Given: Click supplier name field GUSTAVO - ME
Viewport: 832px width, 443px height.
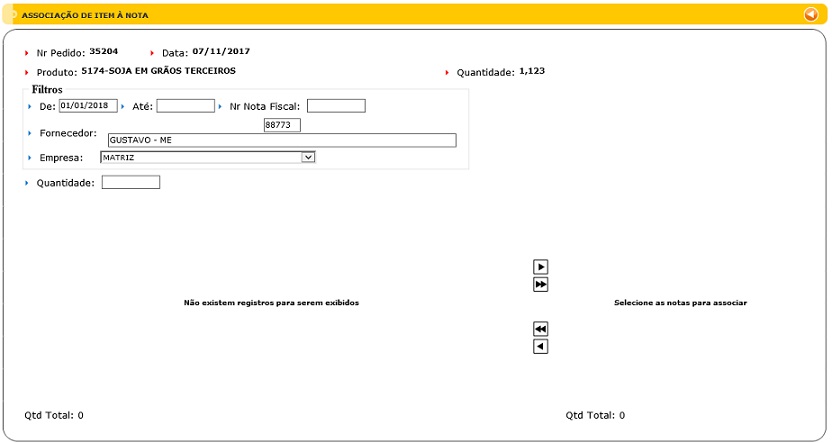Looking at the screenshot, I should (280, 140).
